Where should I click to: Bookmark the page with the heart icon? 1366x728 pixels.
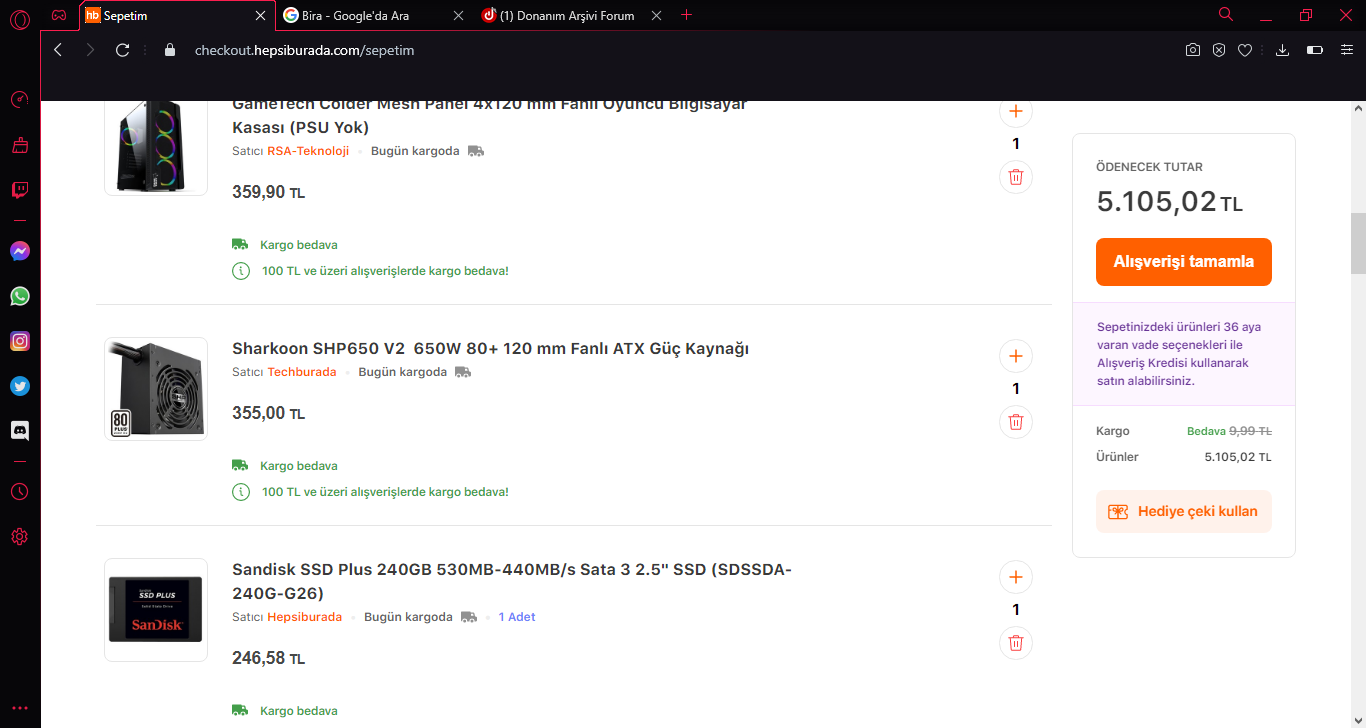(1245, 50)
